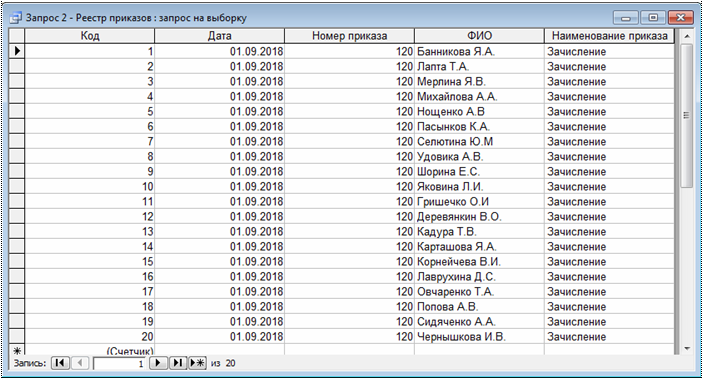This screenshot has width=702, height=379.
Task: Click cell Кадура Т.В.
Action: click(x=479, y=231)
